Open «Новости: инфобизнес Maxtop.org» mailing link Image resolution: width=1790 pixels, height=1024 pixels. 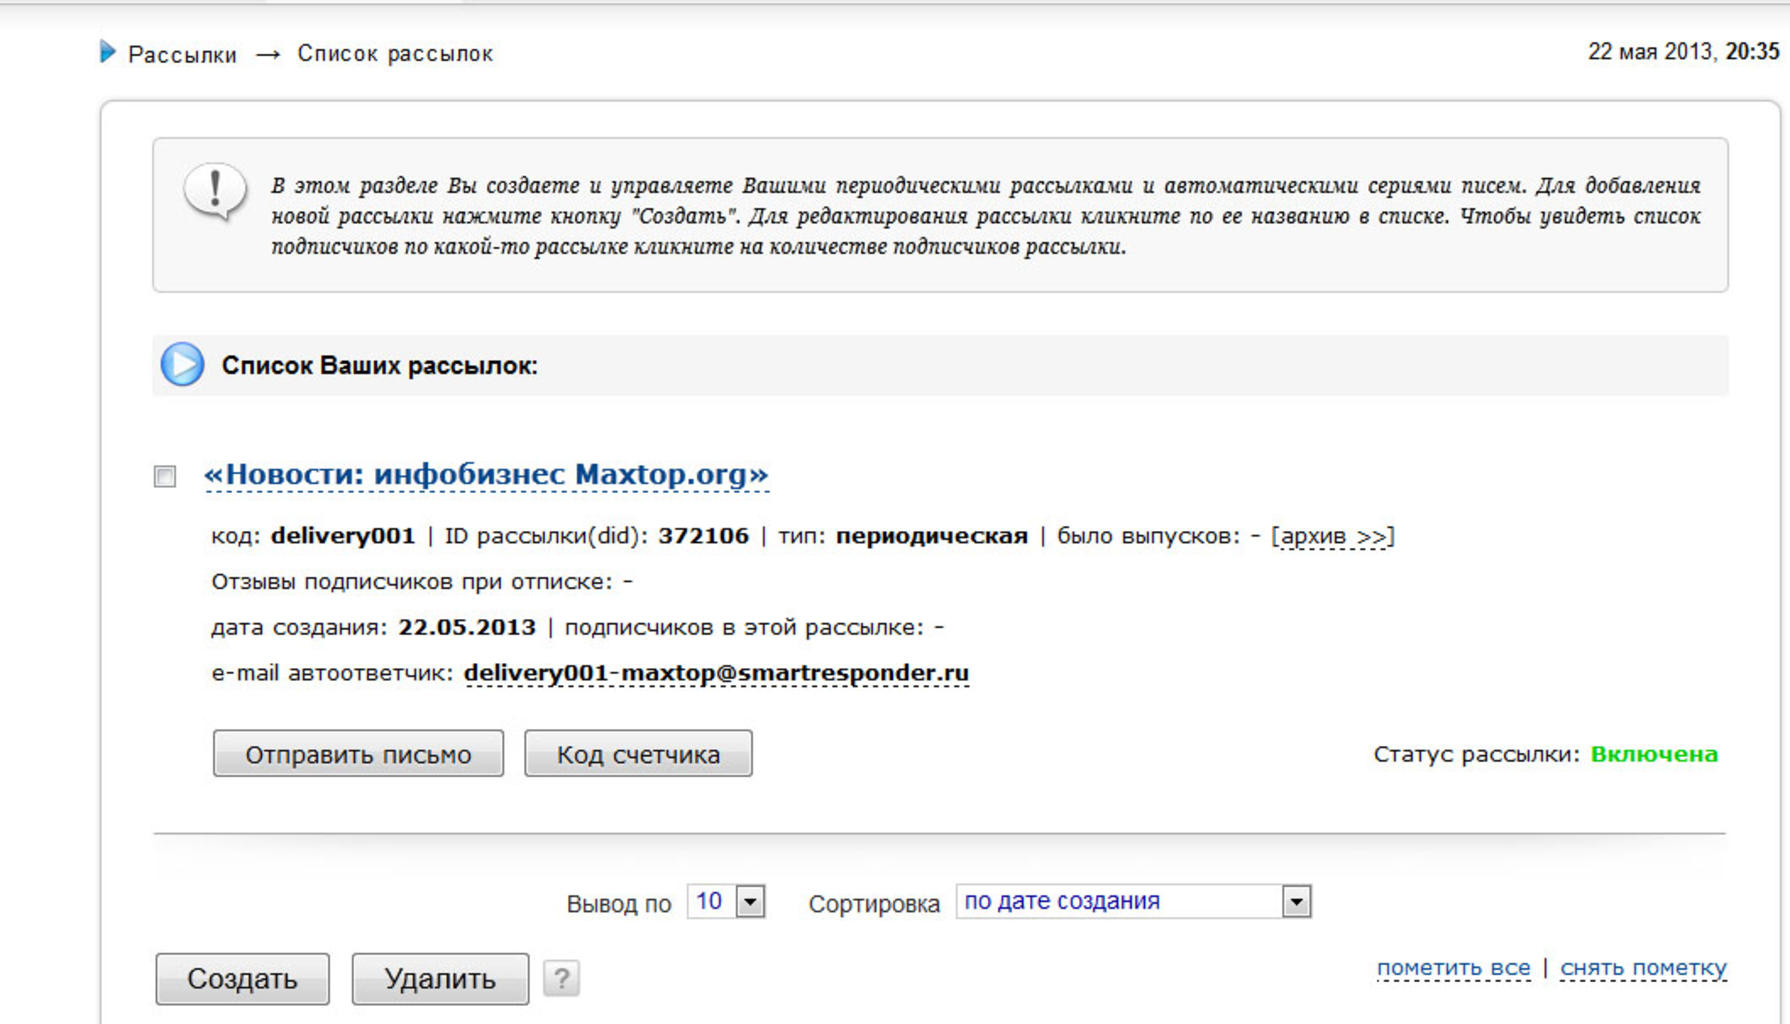click(486, 474)
